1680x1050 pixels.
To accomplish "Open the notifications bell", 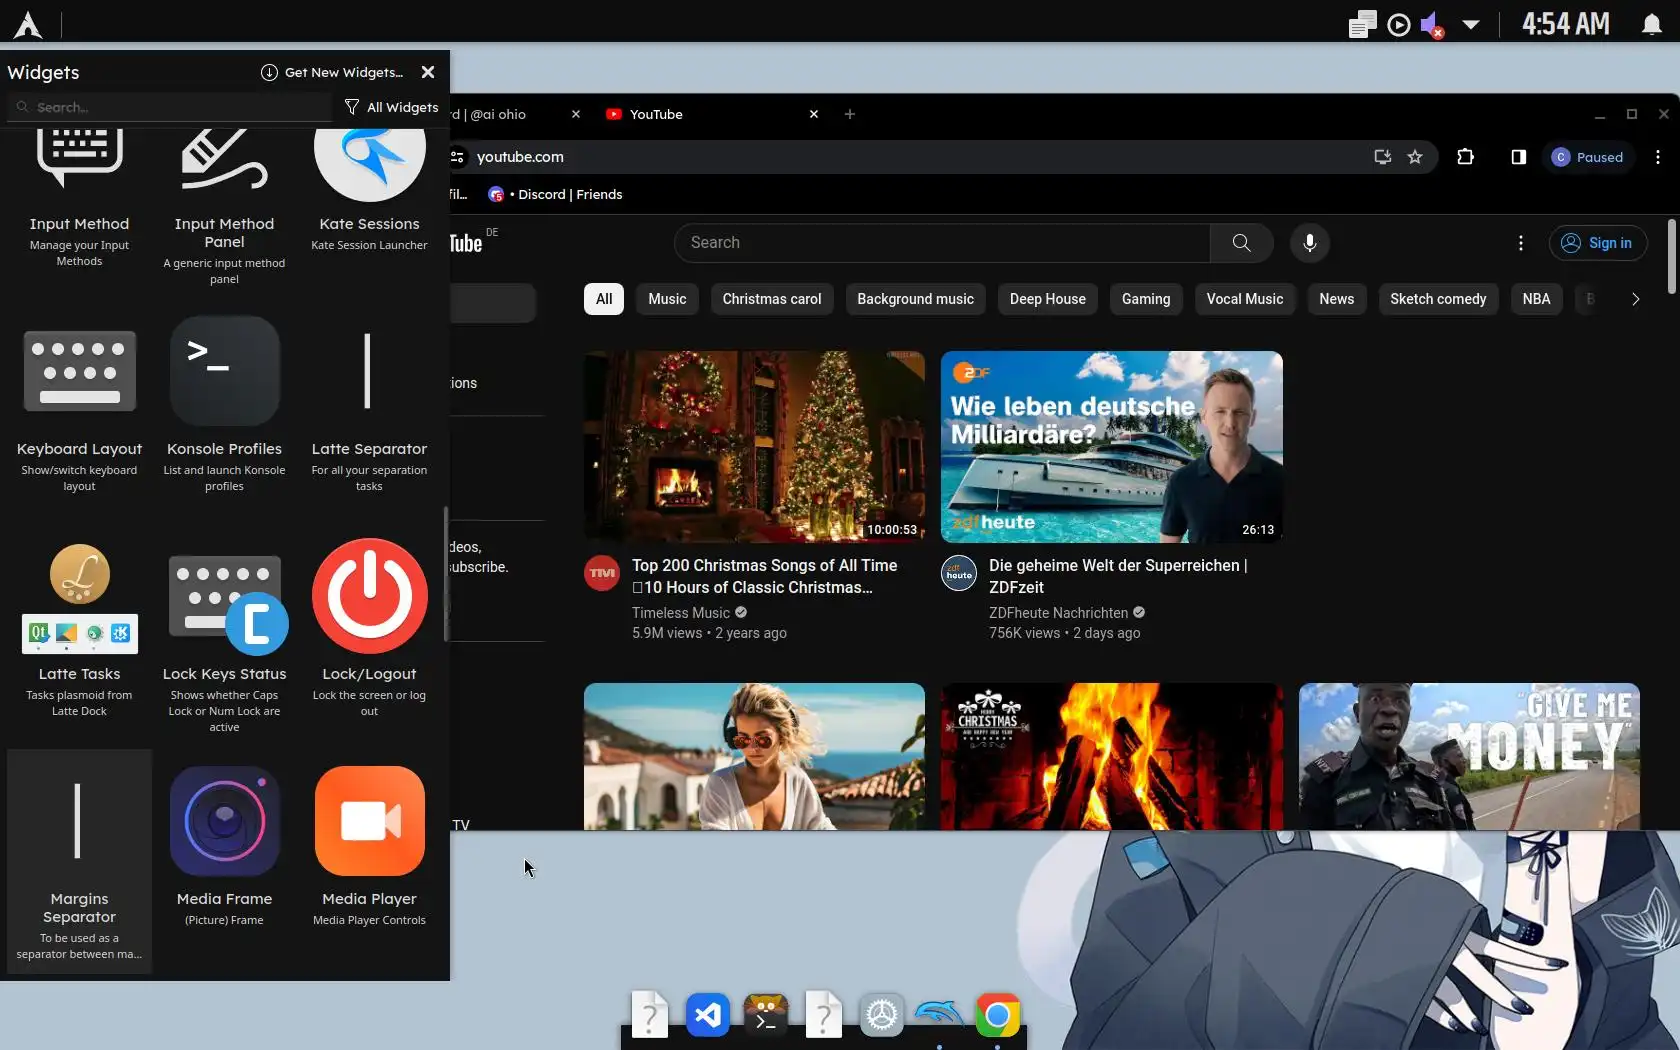I will click(x=1652, y=24).
